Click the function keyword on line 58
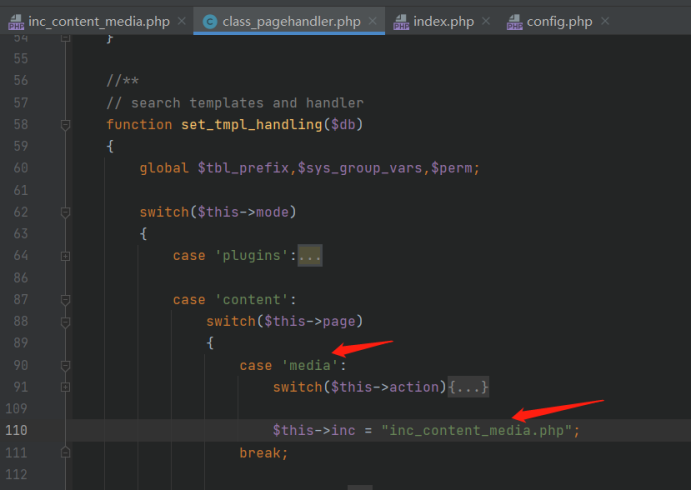This screenshot has height=491, width=692. click(x=139, y=124)
